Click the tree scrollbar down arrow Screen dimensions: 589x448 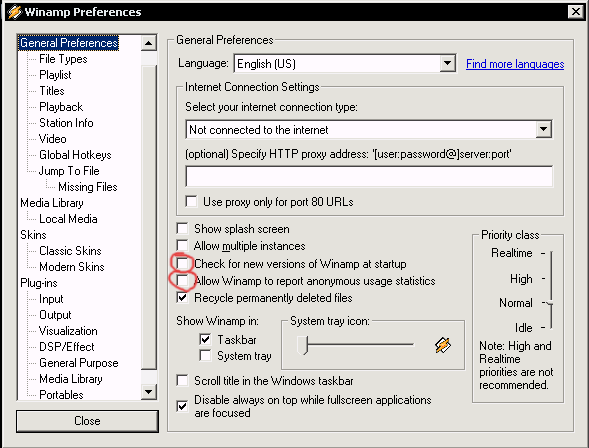coord(149,392)
